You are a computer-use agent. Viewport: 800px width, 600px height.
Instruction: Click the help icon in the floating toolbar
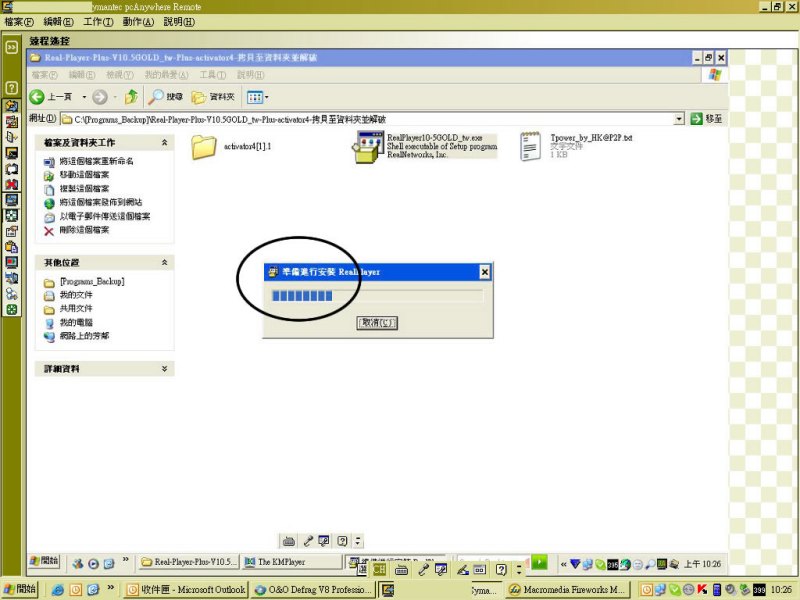[x=342, y=541]
